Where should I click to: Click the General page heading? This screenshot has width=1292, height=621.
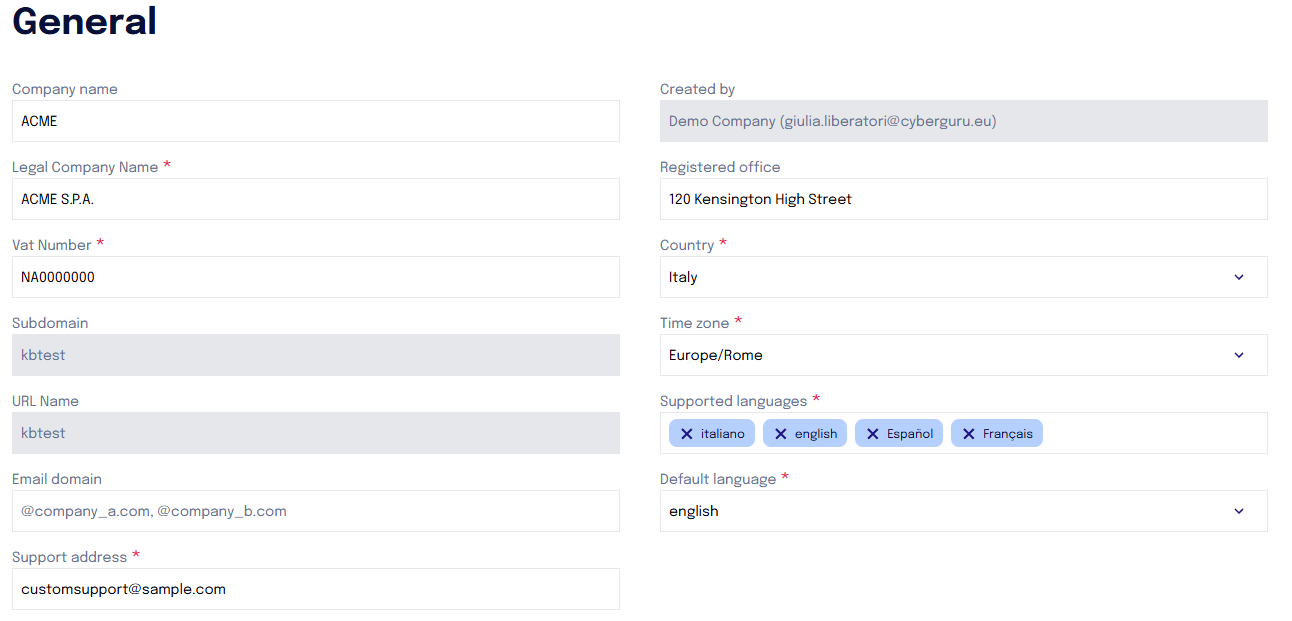pyautogui.click(x=84, y=22)
